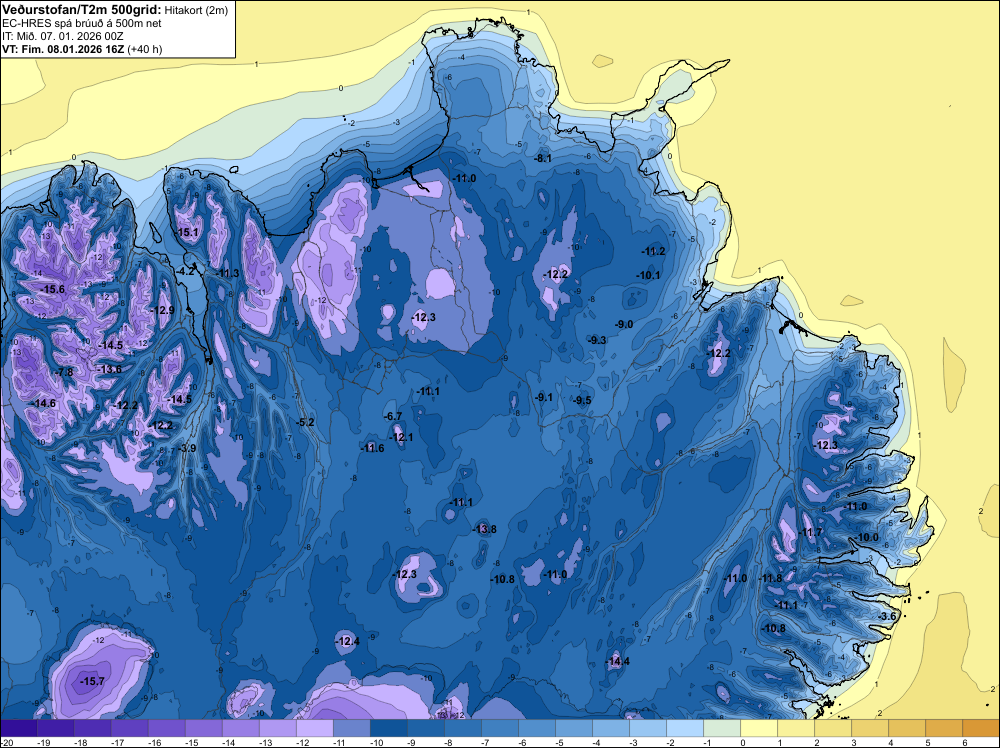Click the -10.1 temperature value

point(648,275)
